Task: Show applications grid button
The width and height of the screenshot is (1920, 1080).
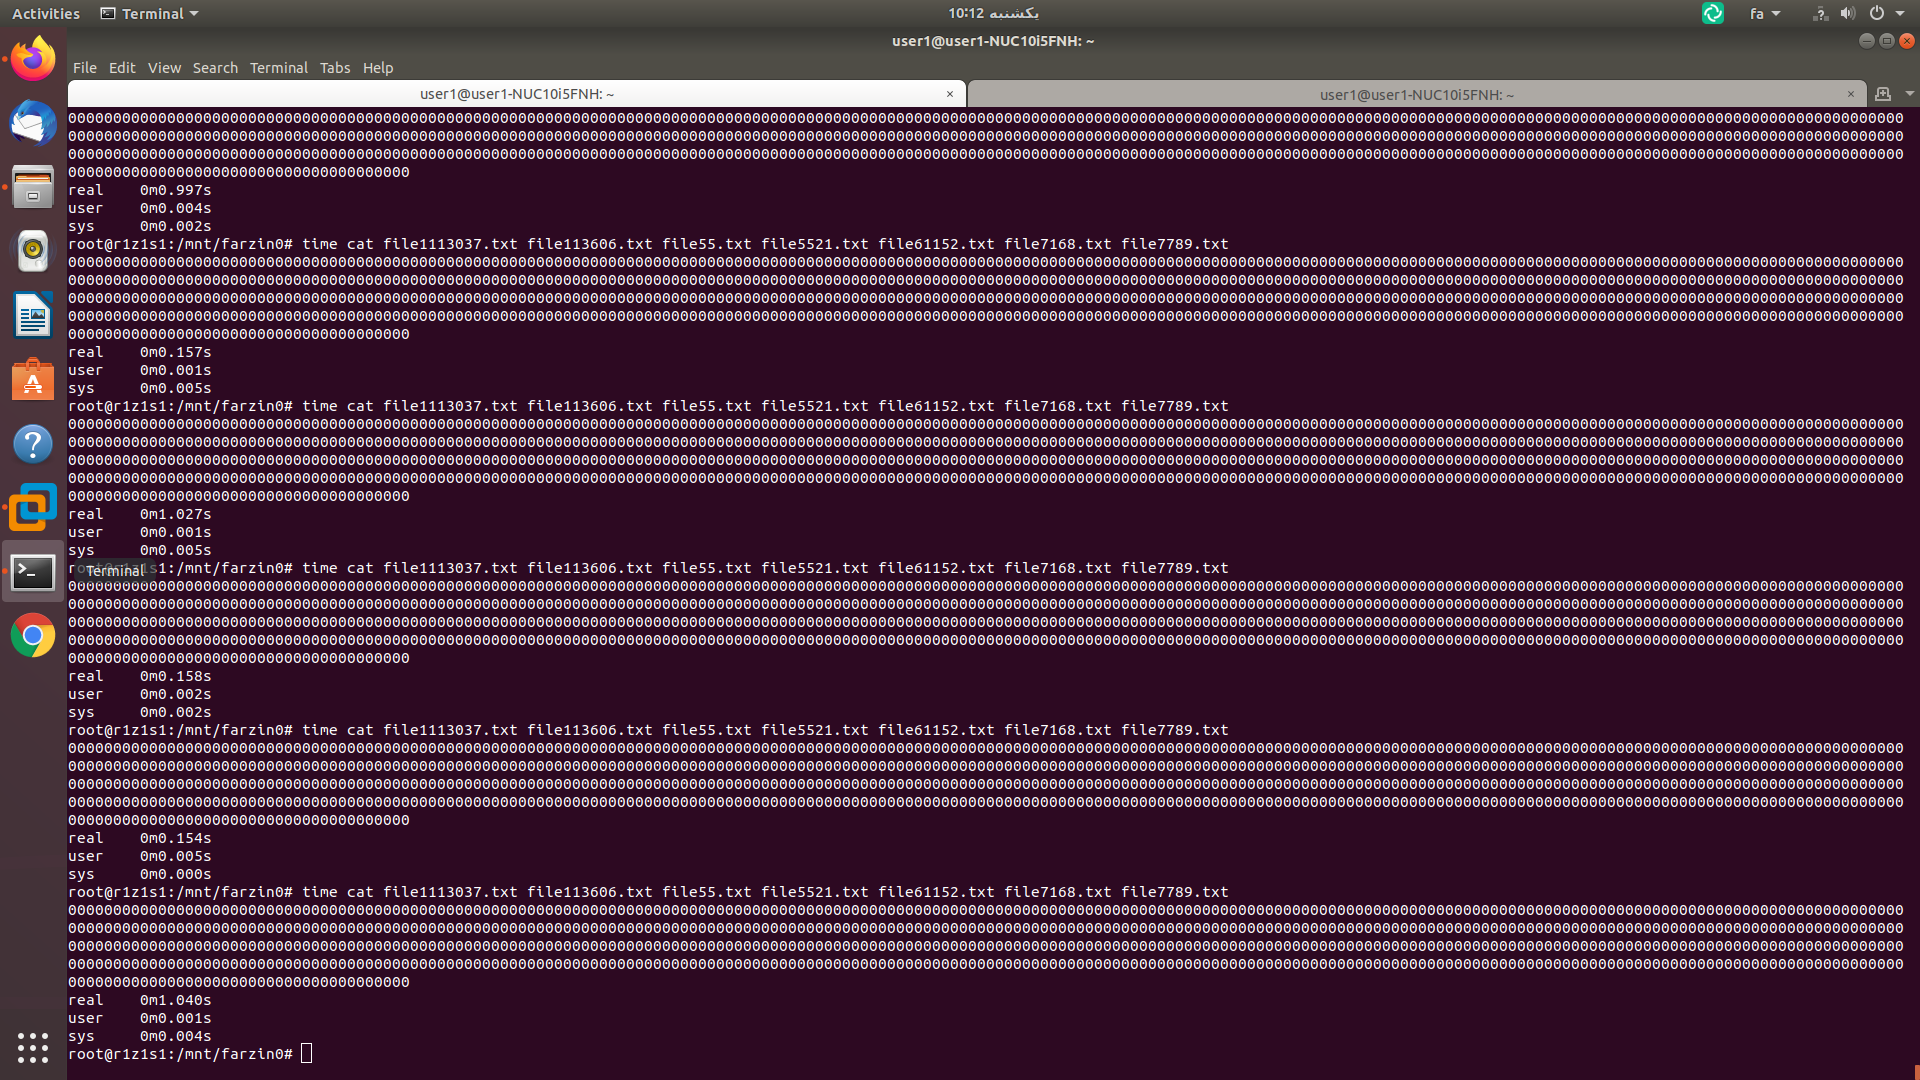Action: [x=33, y=1047]
